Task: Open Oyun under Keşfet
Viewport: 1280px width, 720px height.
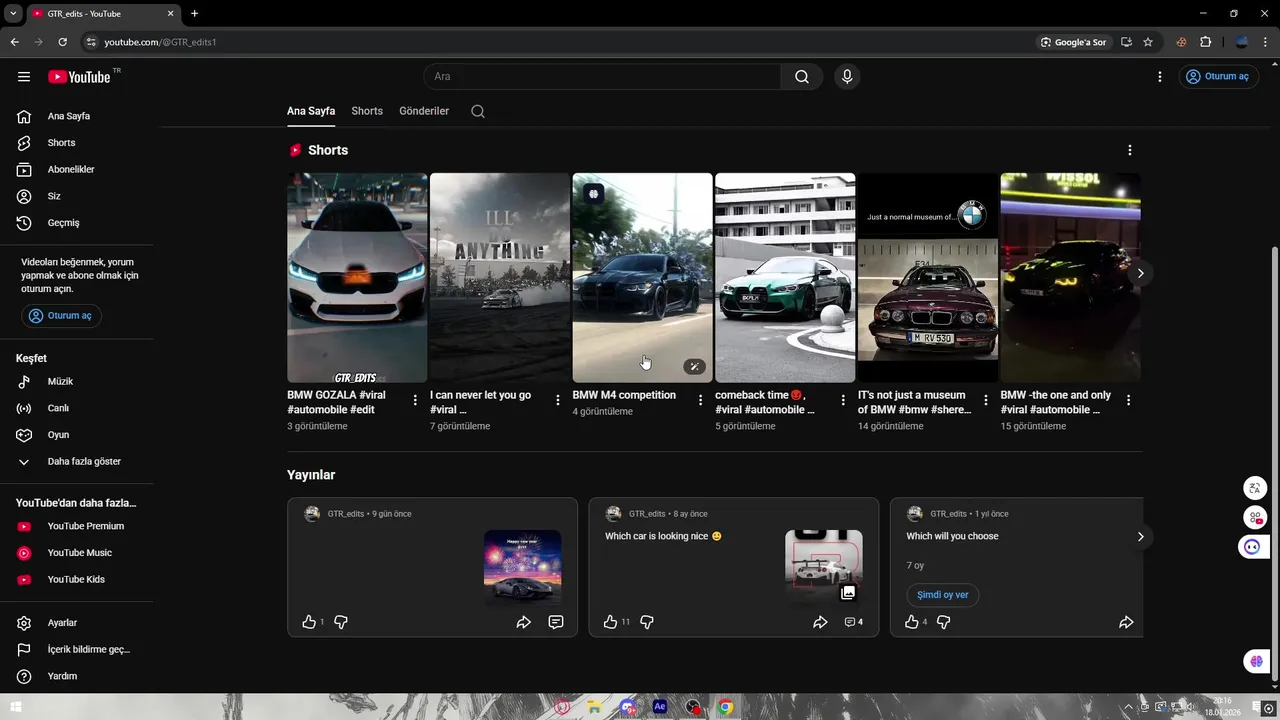Action: (x=77, y=435)
